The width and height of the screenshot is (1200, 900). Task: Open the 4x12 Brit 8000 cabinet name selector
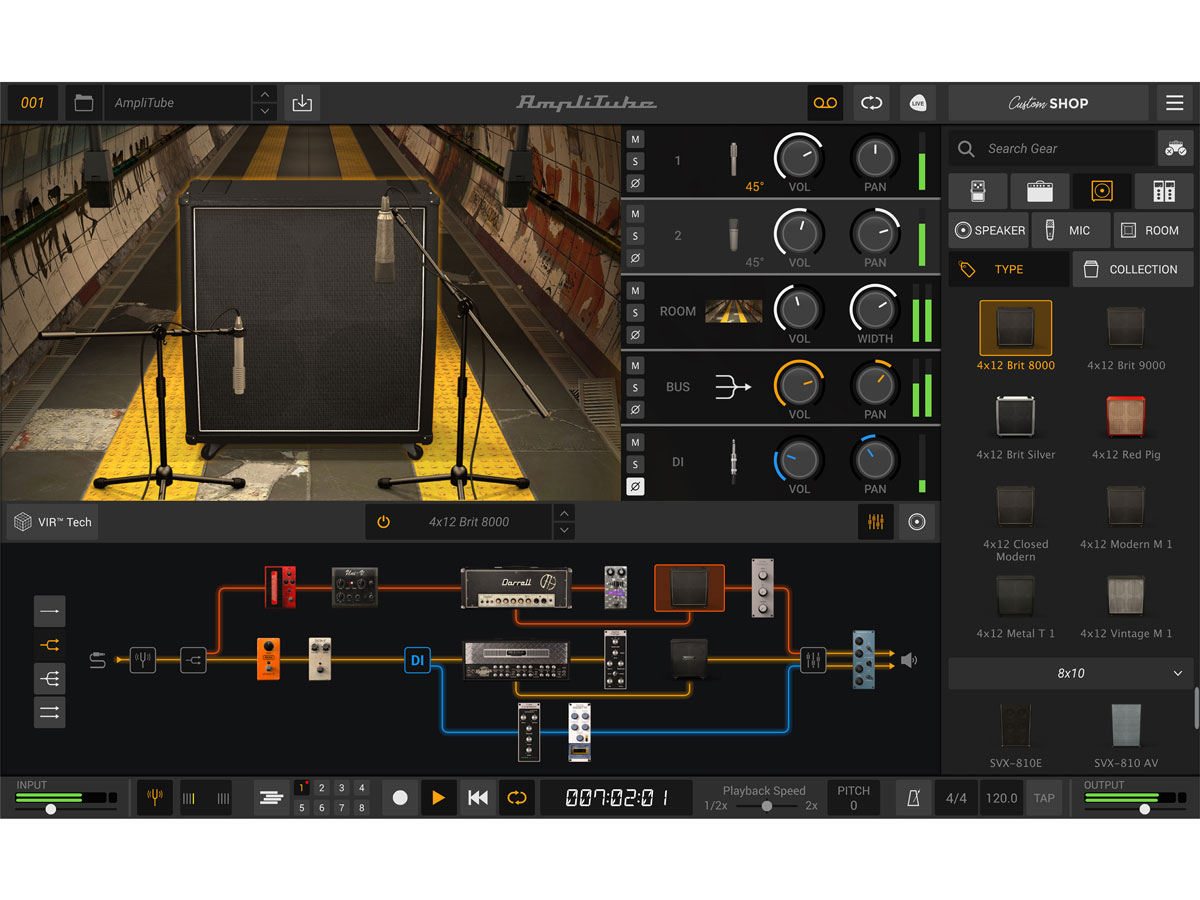pos(469,522)
